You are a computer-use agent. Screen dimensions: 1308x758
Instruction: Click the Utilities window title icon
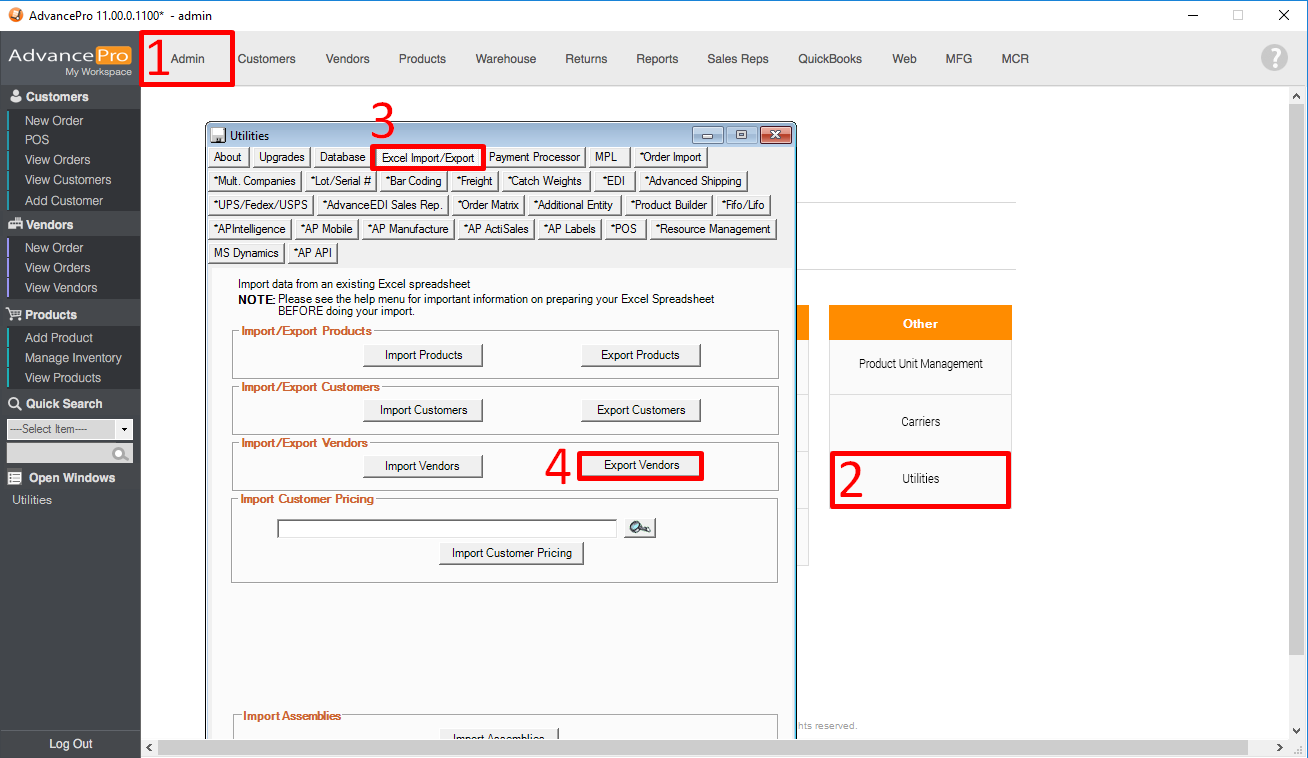point(218,135)
